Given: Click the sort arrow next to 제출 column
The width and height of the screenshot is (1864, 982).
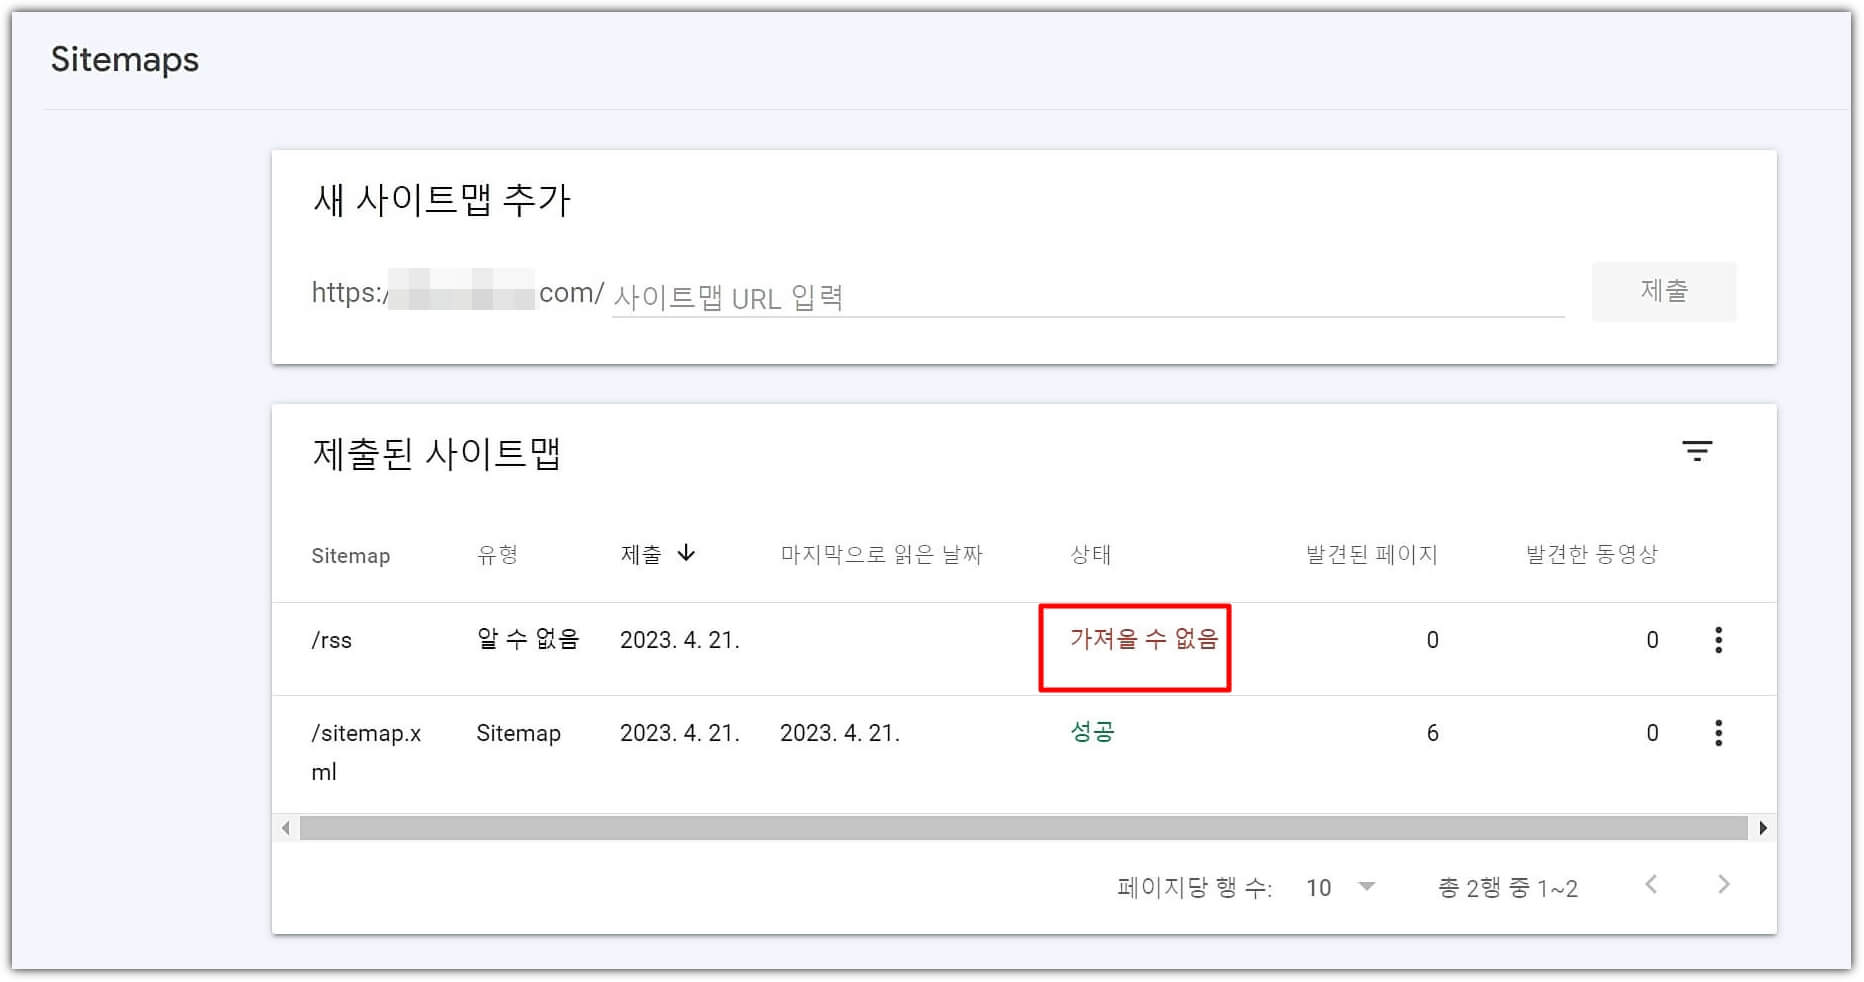Looking at the screenshot, I should click(x=686, y=552).
